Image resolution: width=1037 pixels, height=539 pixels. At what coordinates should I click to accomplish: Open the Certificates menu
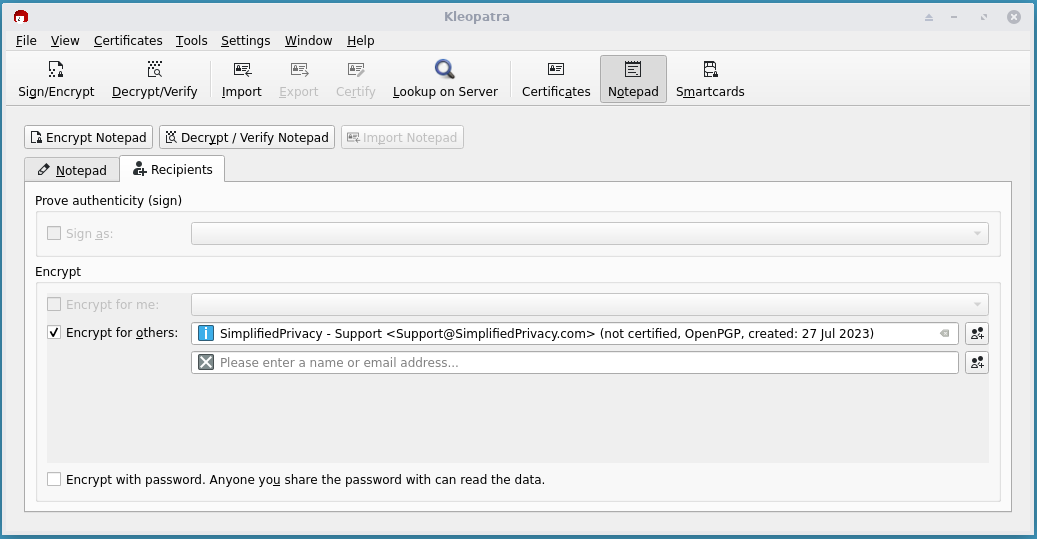click(128, 40)
